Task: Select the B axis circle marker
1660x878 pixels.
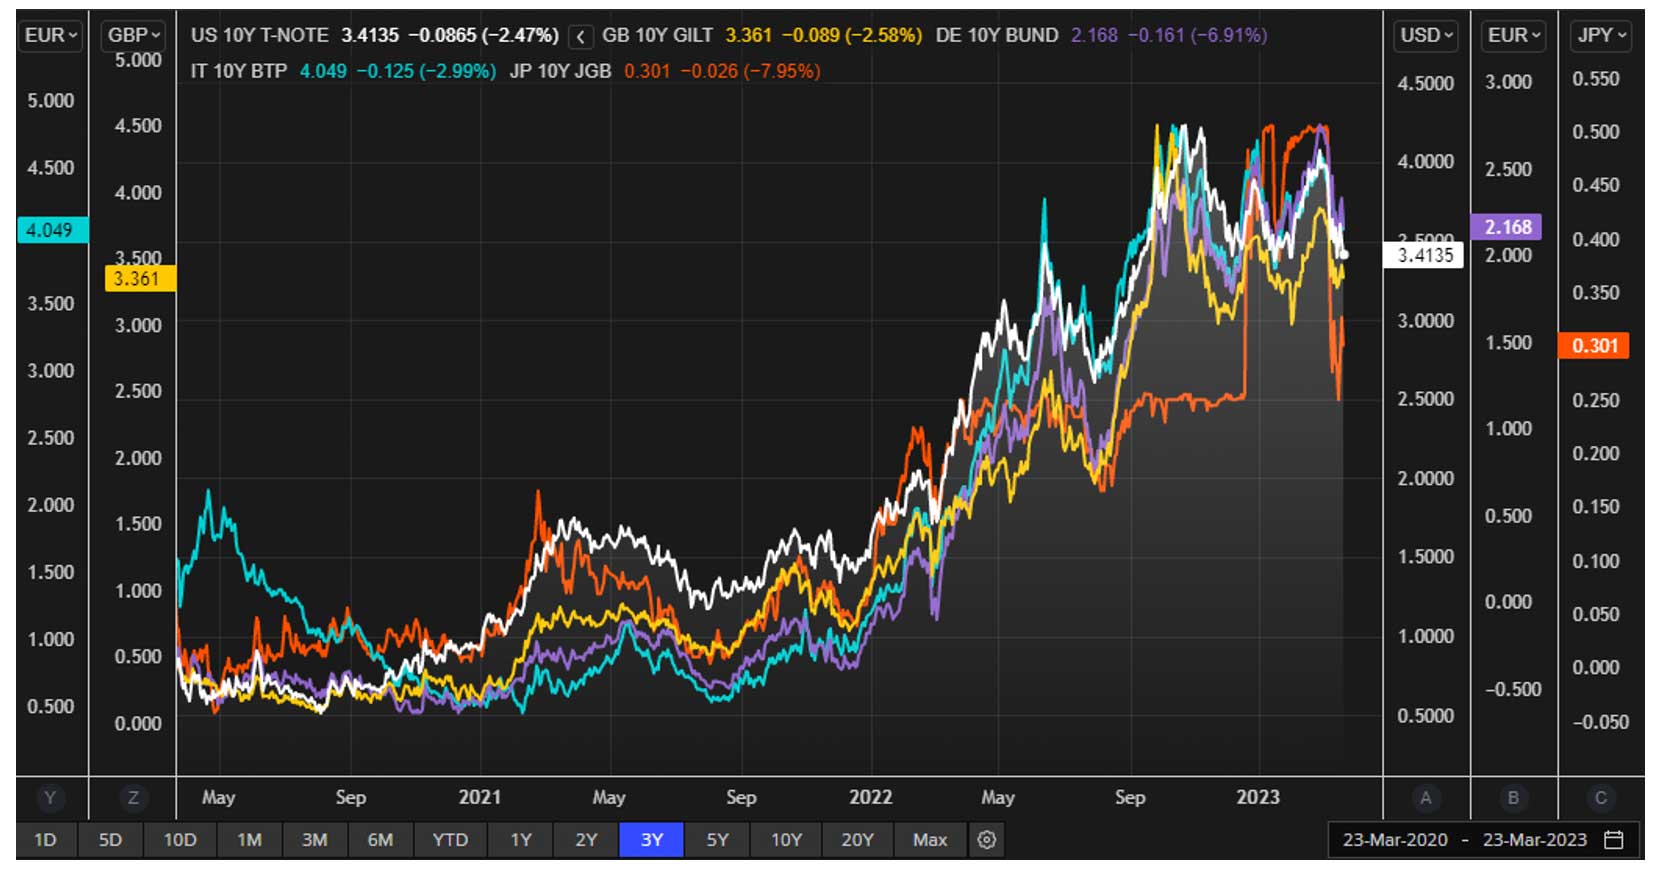Action: [1513, 798]
